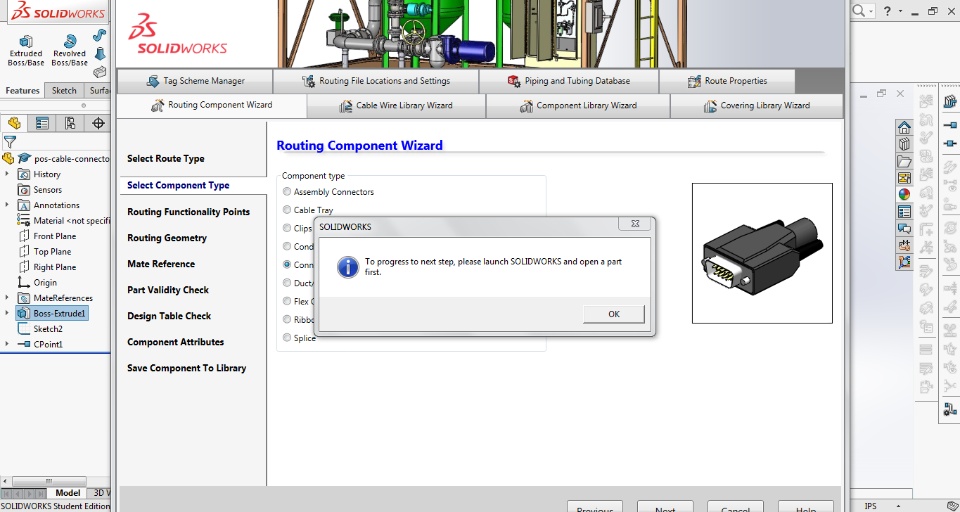Switch to Component Library Wizard tab

(x=578, y=105)
